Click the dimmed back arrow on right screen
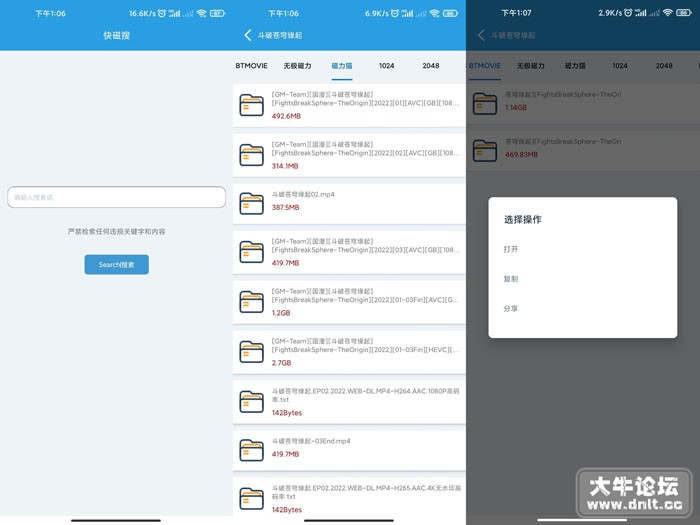This screenshot has height=525, width=700. [x=481, y=35]
